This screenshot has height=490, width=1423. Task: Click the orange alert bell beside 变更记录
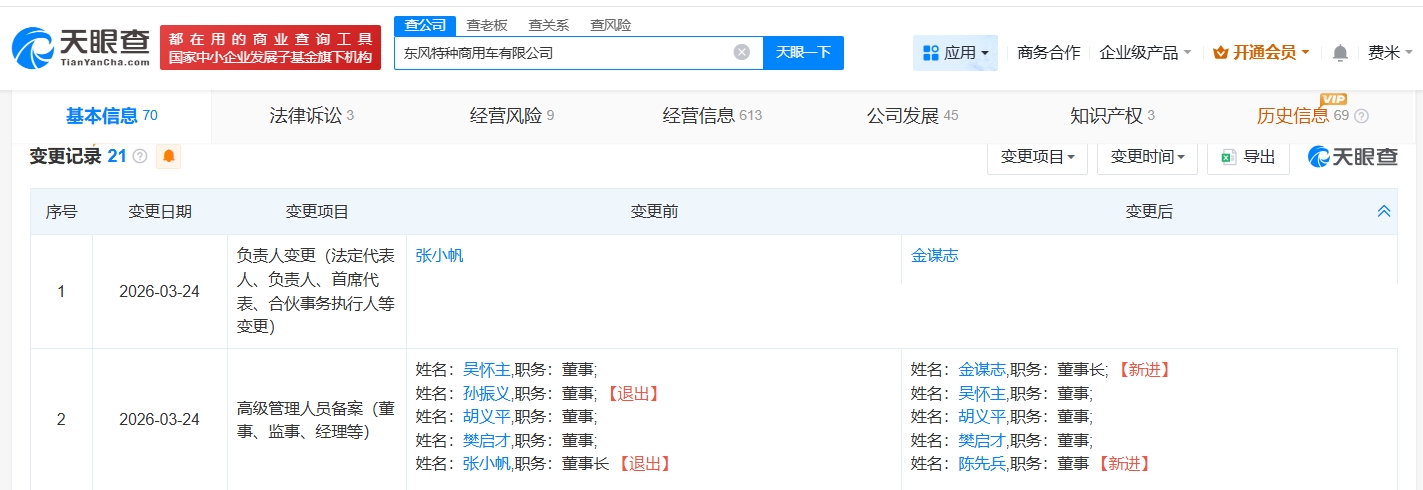pos(168,156)
